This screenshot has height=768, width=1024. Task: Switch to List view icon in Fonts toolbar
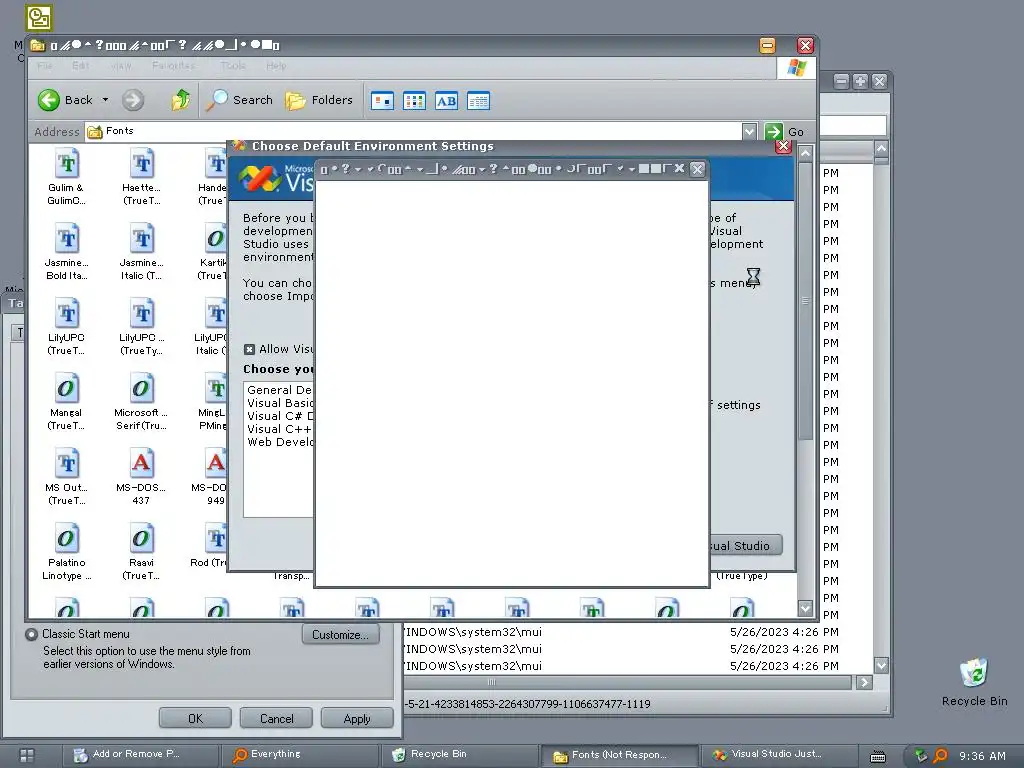(x=414, y=101)
